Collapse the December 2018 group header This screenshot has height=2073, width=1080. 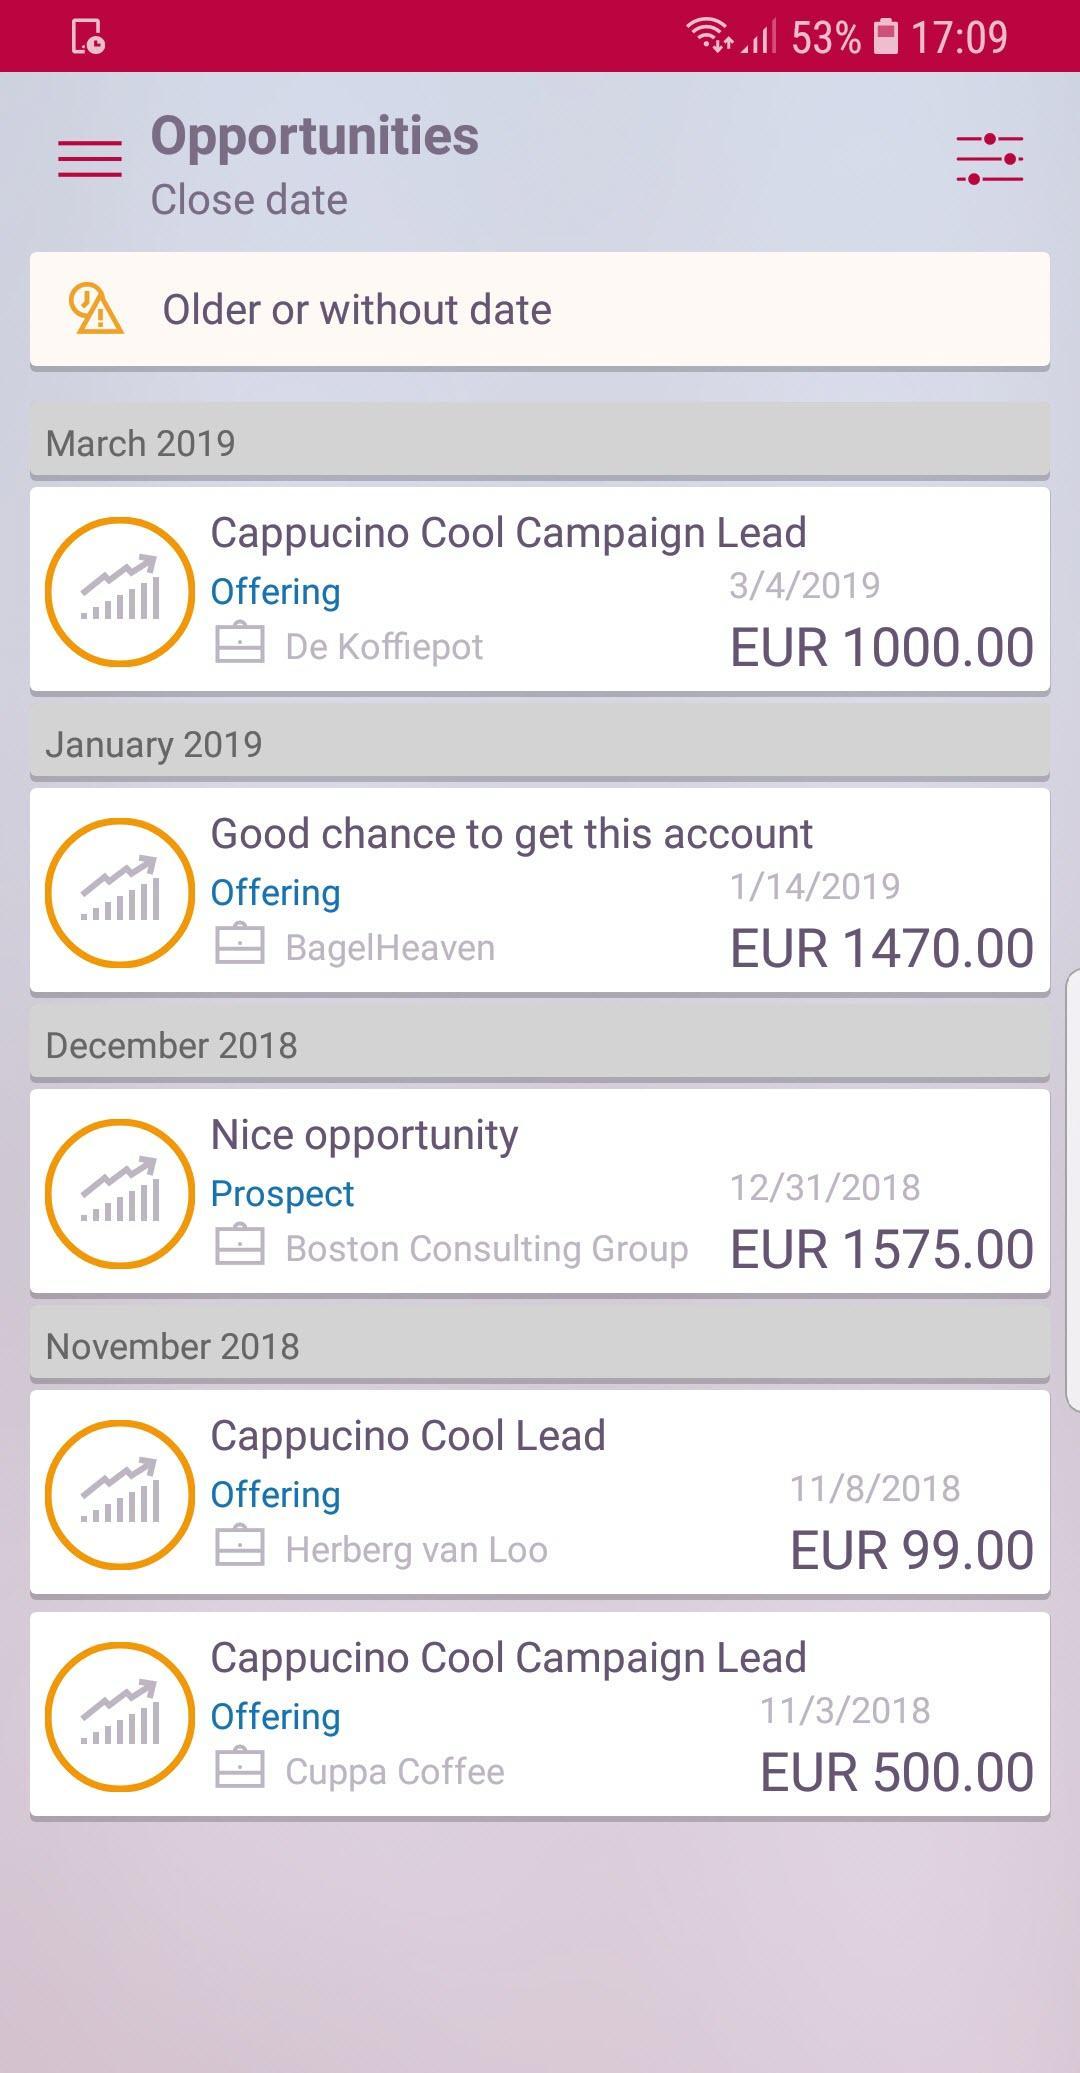pyautogui.click(x=540, y=1043)
